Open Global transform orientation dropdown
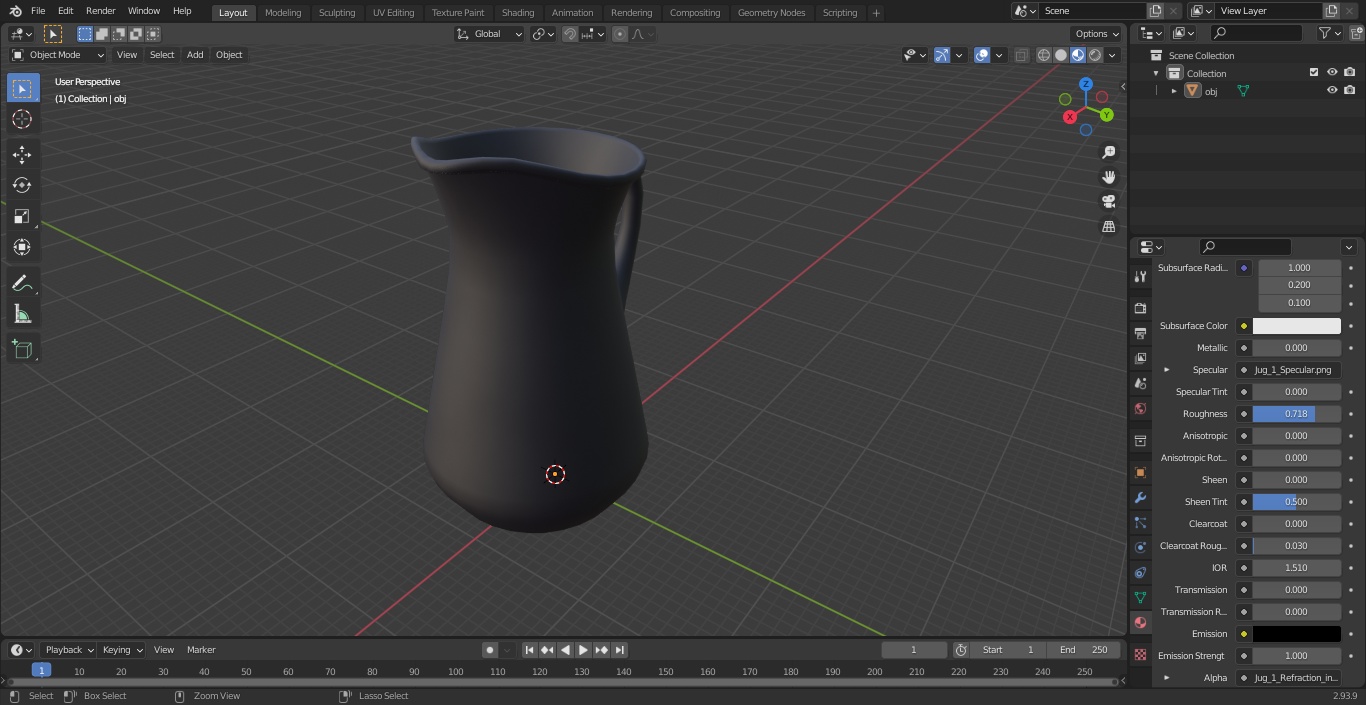The height and width of the screenshot is (705, 1366). [x=489, y=34]
